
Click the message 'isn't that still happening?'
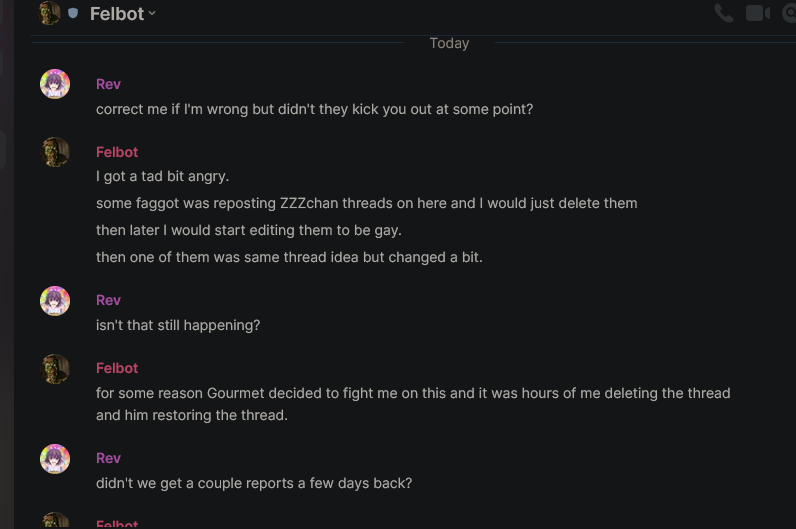pyautogui.click(x=178, y=325)
